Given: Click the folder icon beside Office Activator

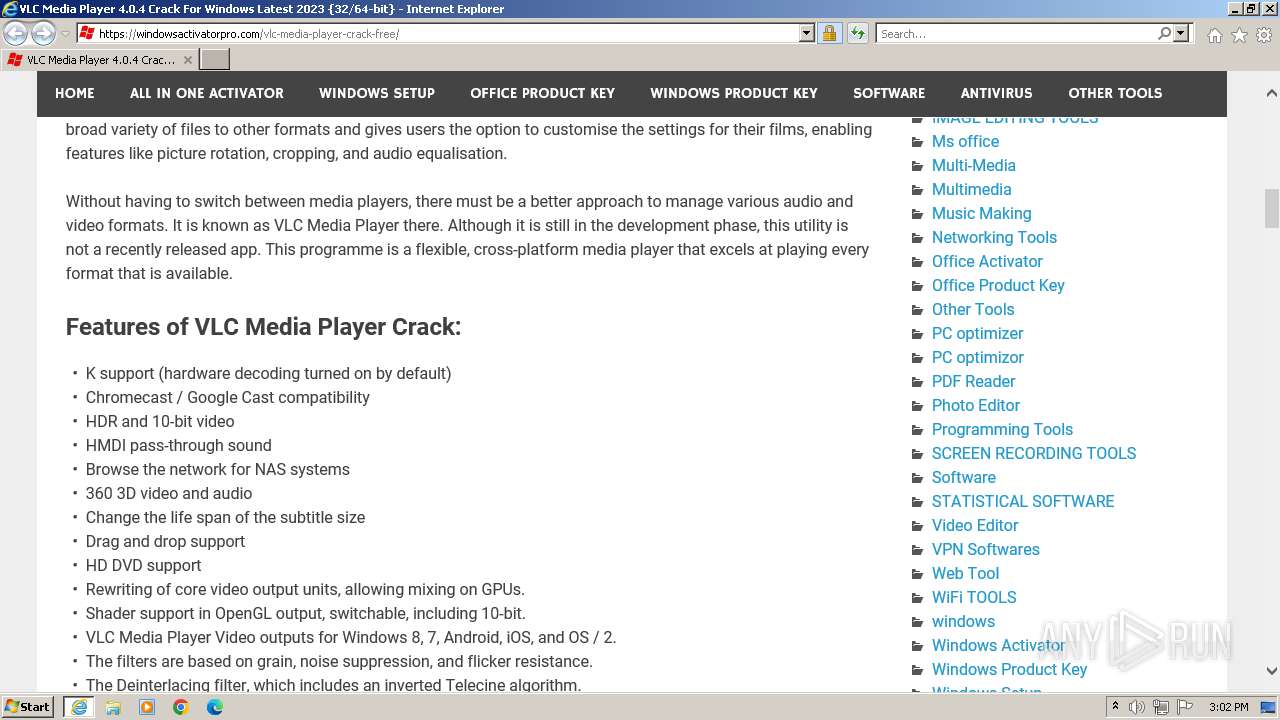Looking at the screenshot, I should [918, 262].
